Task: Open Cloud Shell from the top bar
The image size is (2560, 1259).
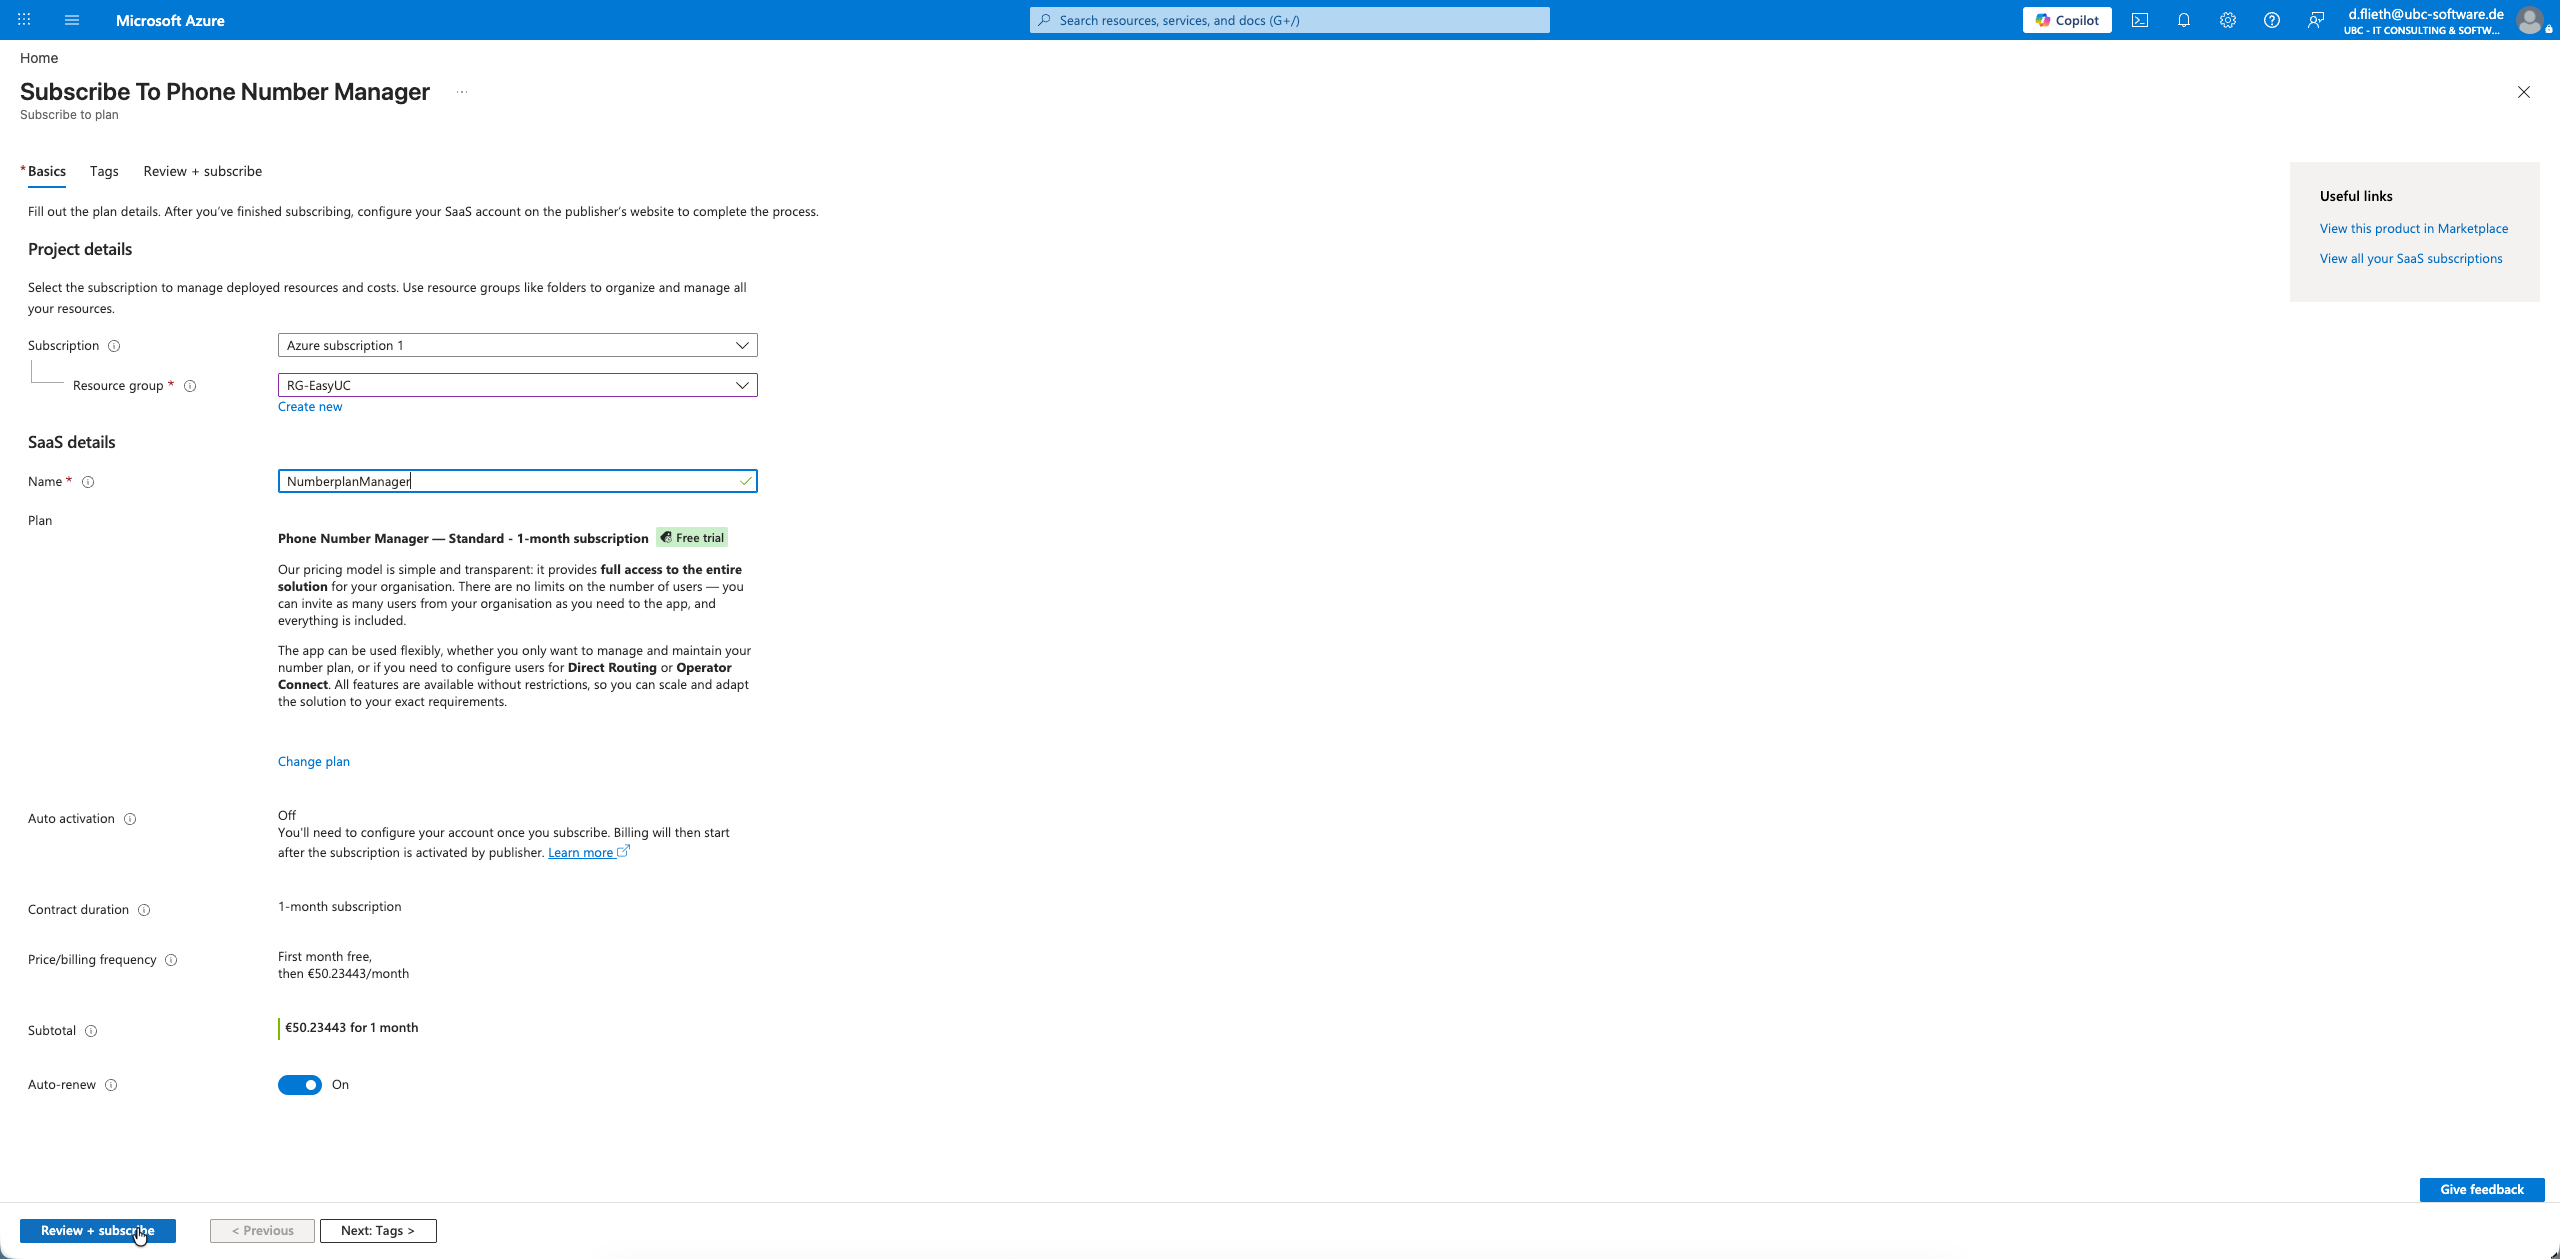Action: coord(2140,20)
